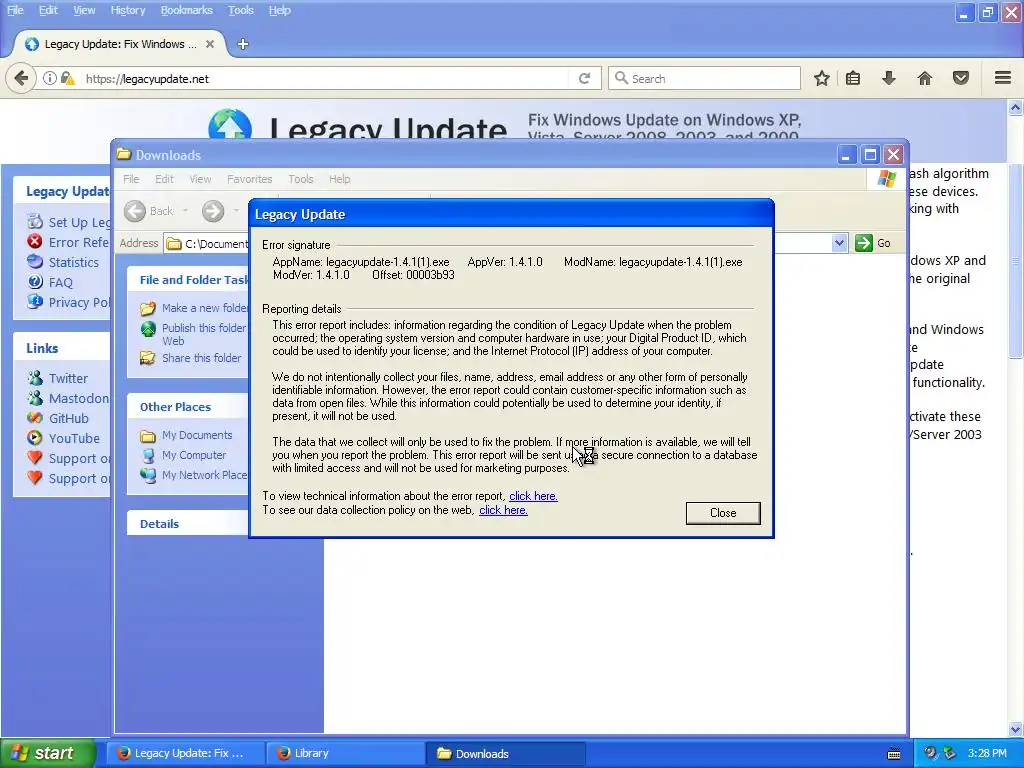Go back in Firefox
Screen dimensions: 1024x768
21,78
